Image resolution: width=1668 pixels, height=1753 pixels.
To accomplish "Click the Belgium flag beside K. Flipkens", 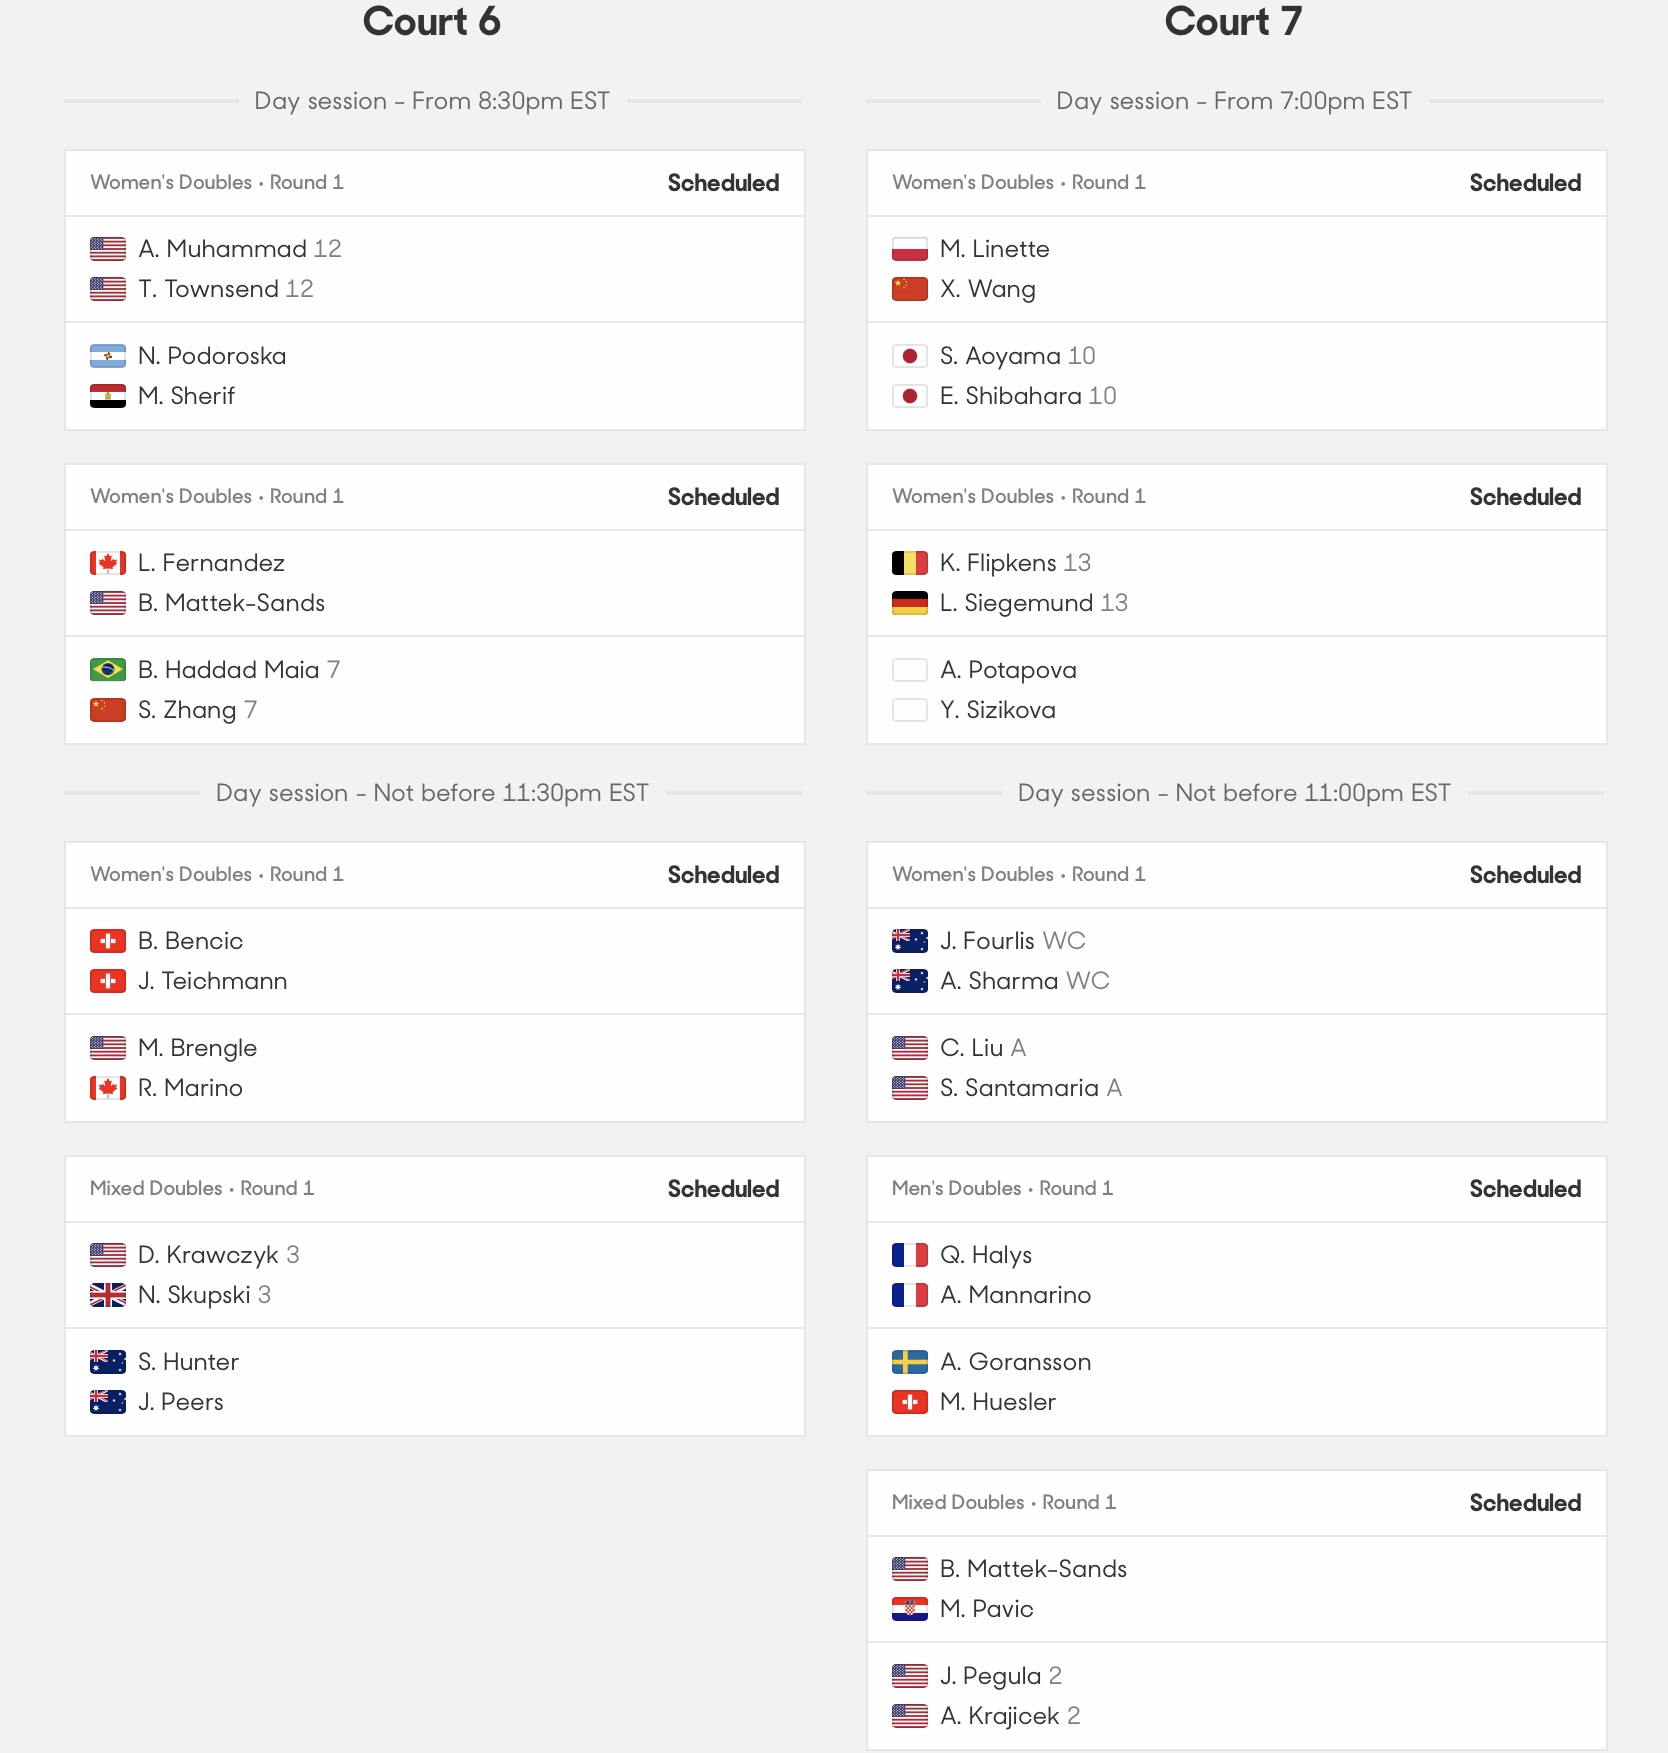I will 909,563.
